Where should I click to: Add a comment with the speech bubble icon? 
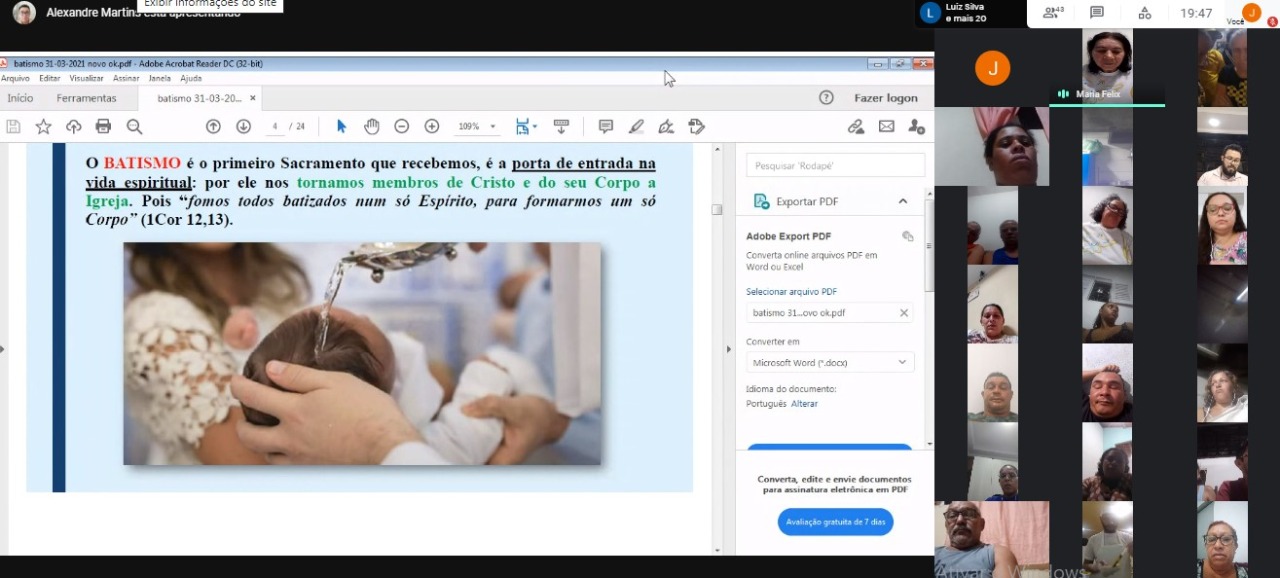605,126
